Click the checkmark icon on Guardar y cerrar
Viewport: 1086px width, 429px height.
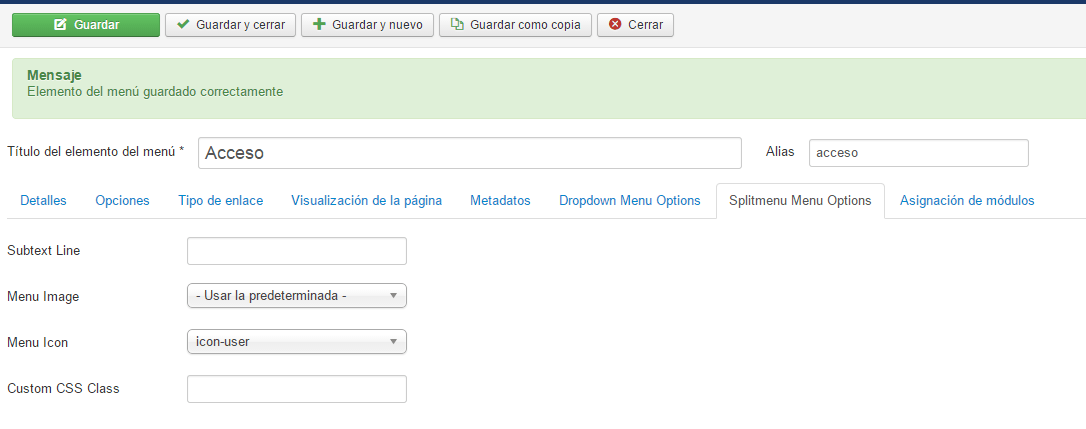pos(183,24)
